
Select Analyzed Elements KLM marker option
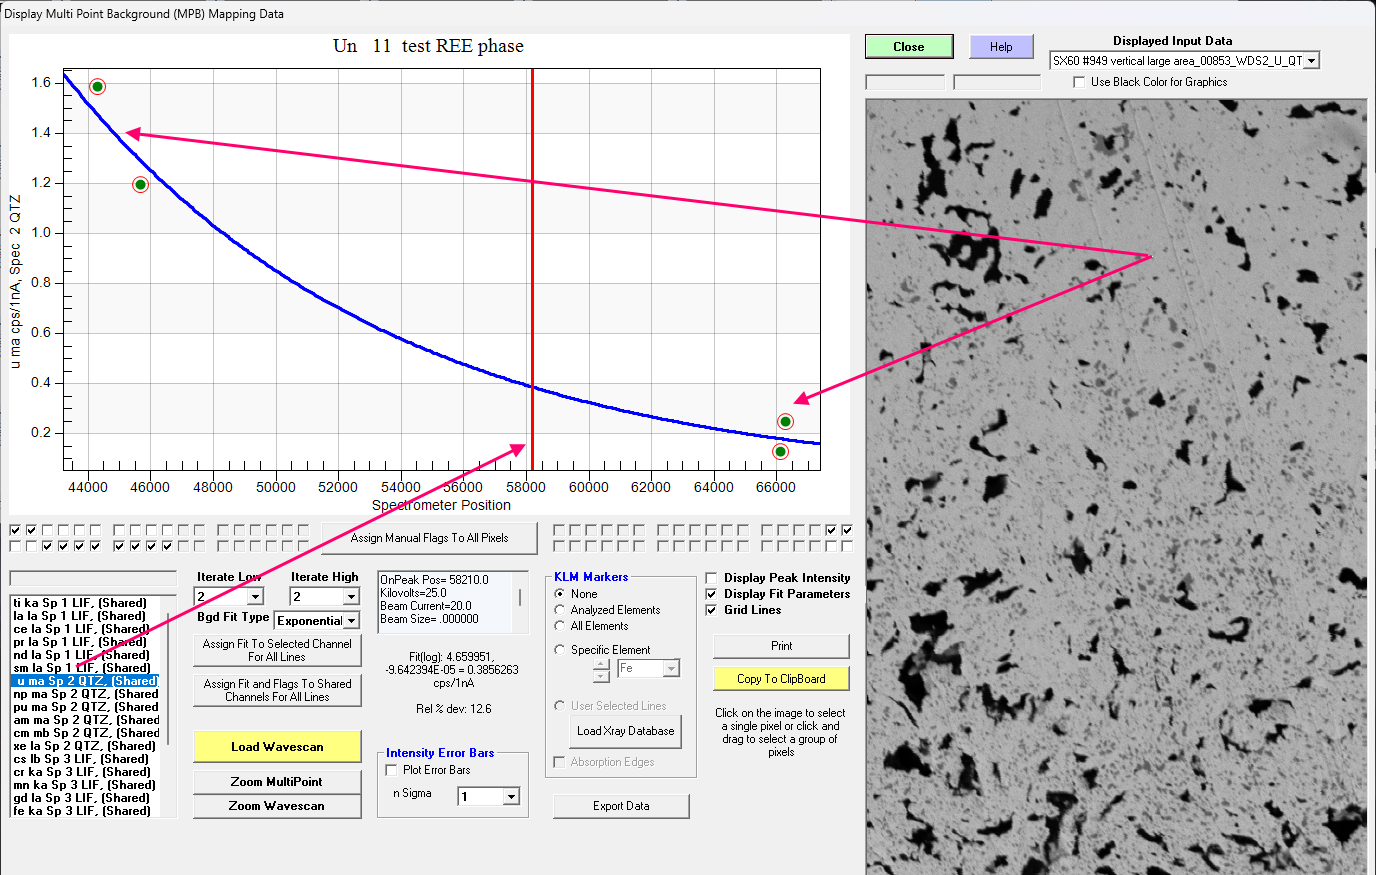pos(560,610)
